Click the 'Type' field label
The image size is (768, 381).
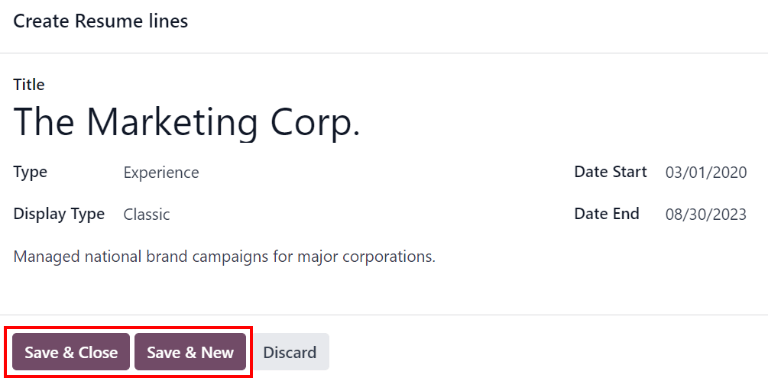30,172
